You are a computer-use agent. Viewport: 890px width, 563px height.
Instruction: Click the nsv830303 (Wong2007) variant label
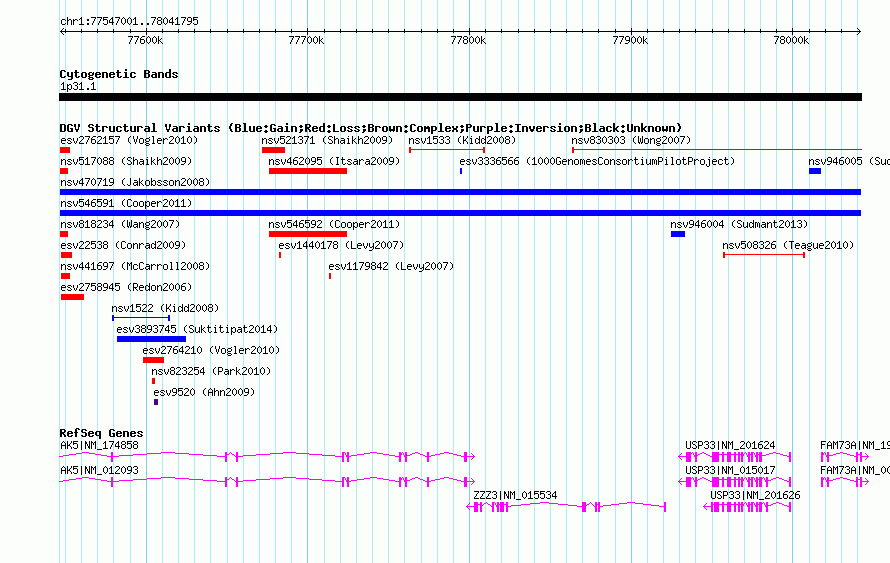[x=631, y=140]
